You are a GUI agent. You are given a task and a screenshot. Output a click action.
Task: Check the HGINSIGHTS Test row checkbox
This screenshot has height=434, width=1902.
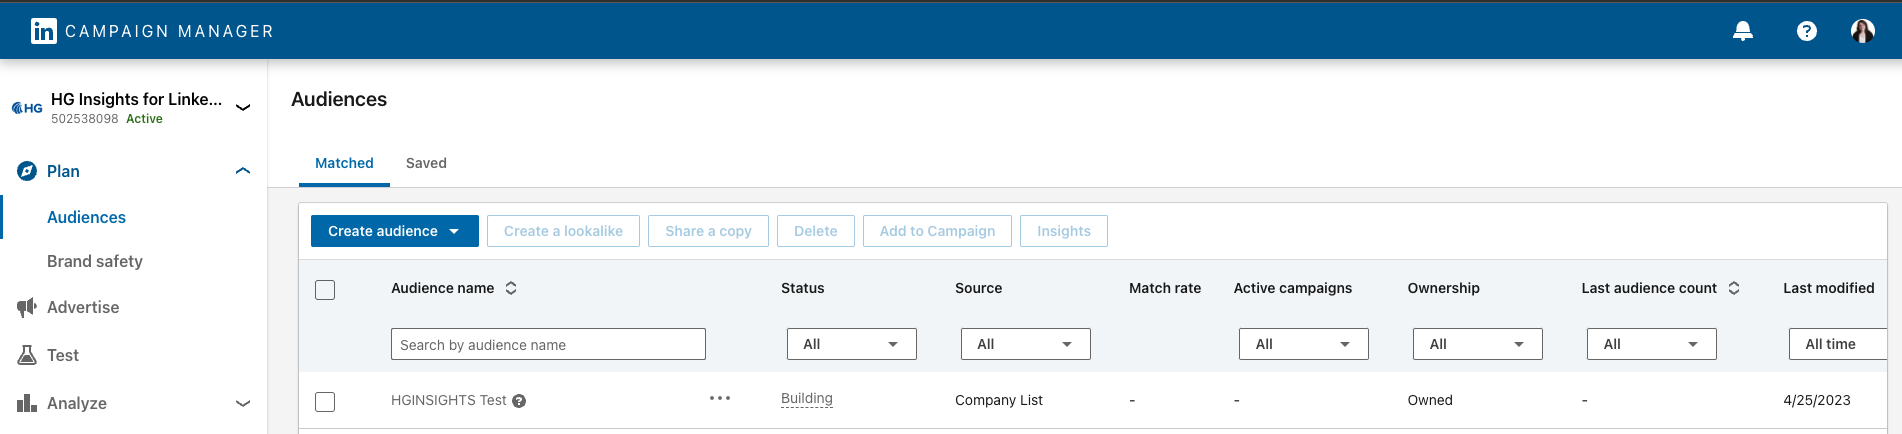click(x=325, y=401)
